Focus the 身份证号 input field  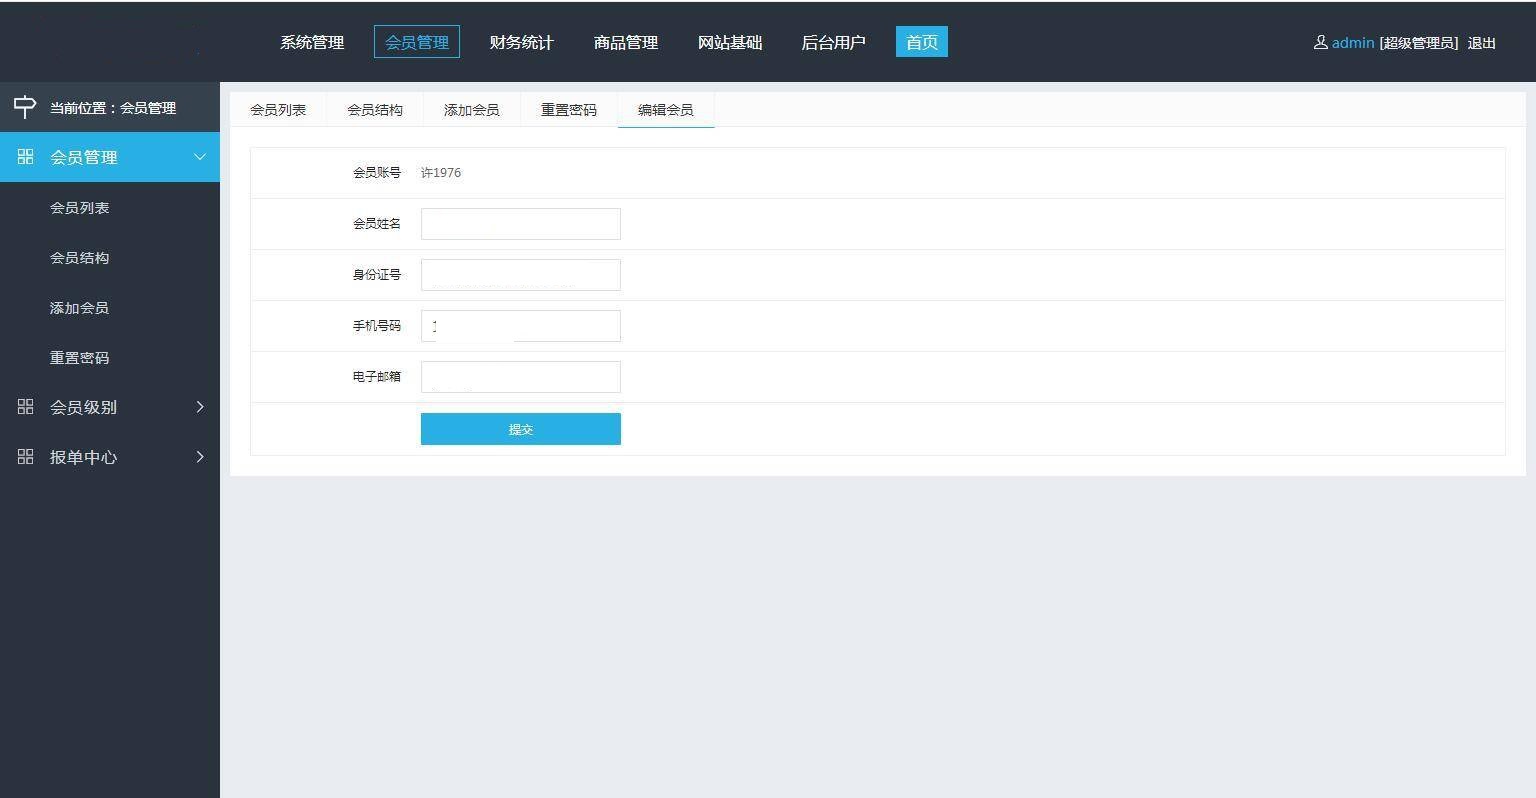(520, 275)
